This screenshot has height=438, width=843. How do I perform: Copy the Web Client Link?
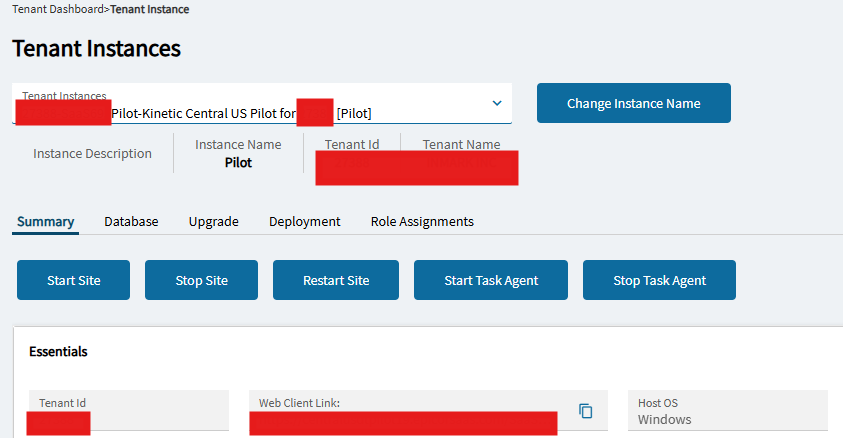(x=586, y=411)
